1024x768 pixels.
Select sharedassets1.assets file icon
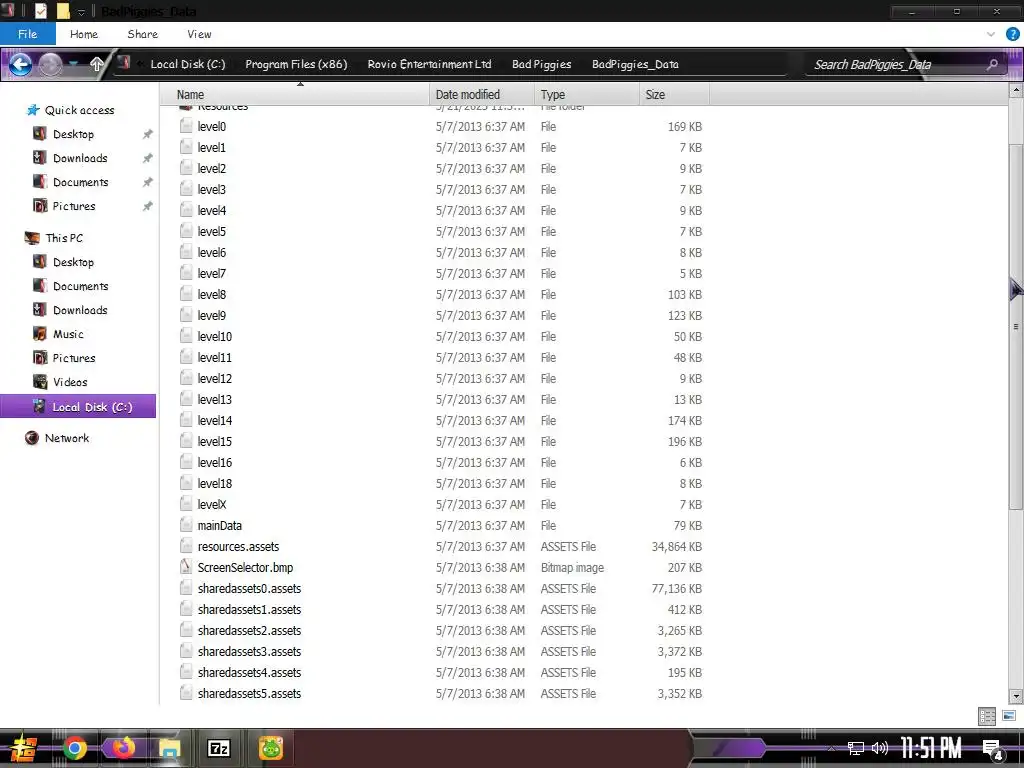click(x=186, y=609)
